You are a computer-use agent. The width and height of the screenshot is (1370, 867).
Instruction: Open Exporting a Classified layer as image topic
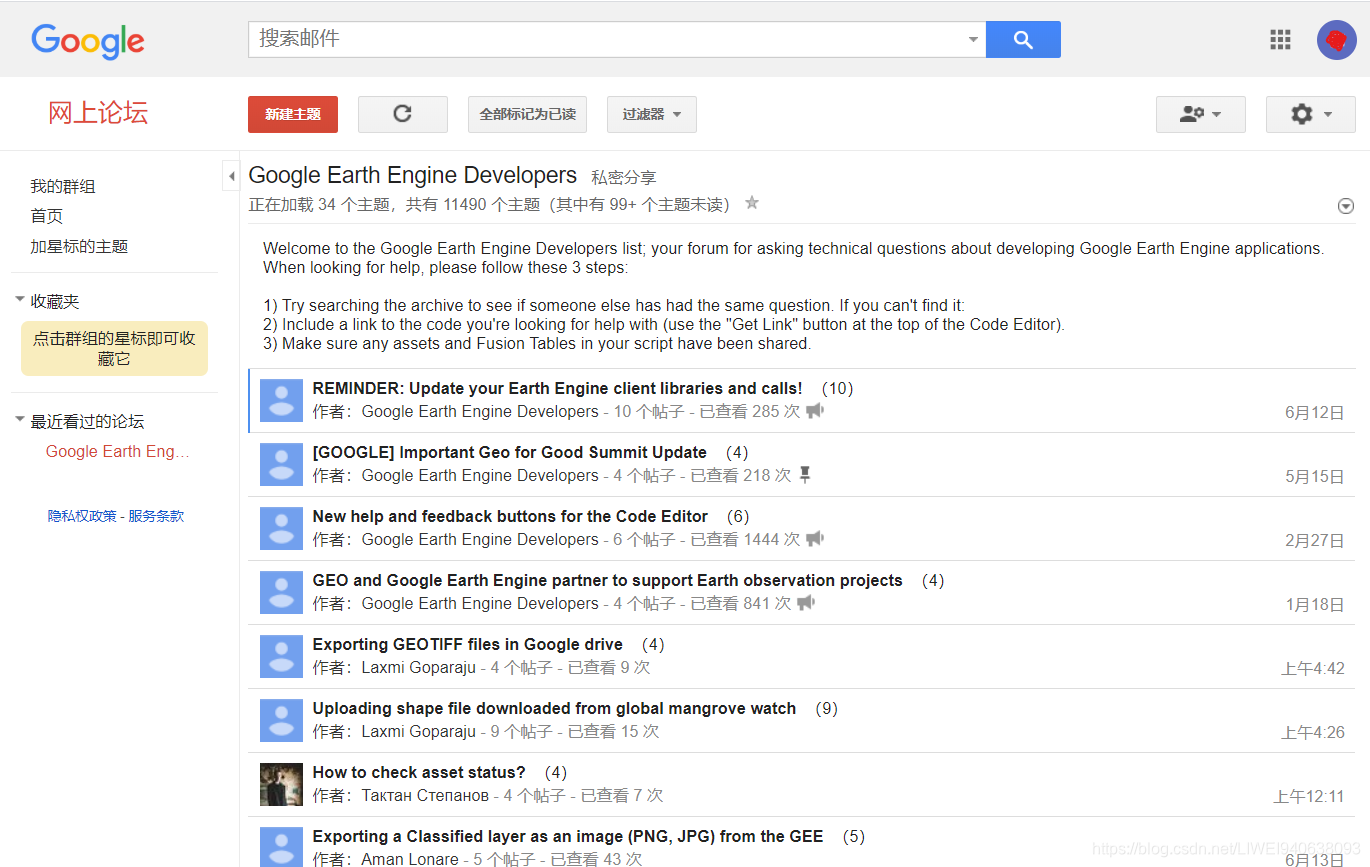[x=568, y=836]
